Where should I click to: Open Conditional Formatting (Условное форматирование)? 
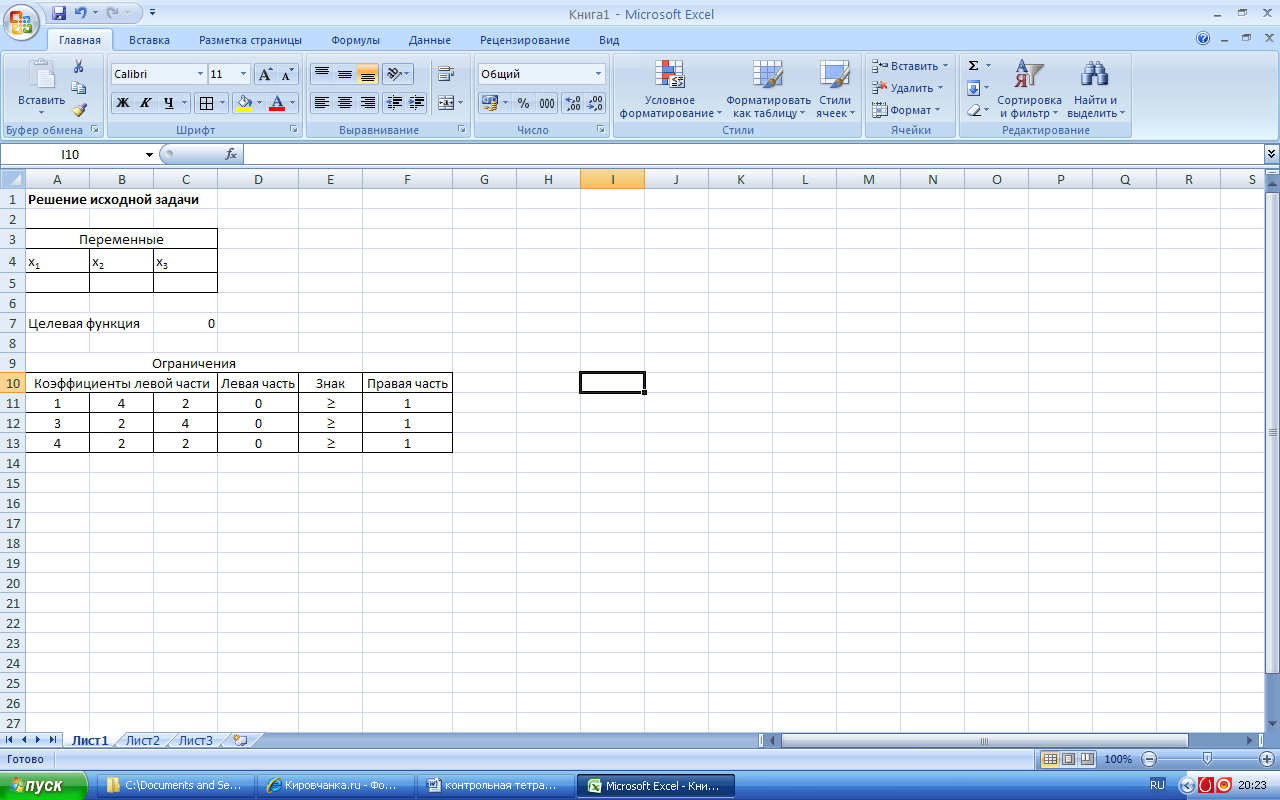(x=670, y=89)
